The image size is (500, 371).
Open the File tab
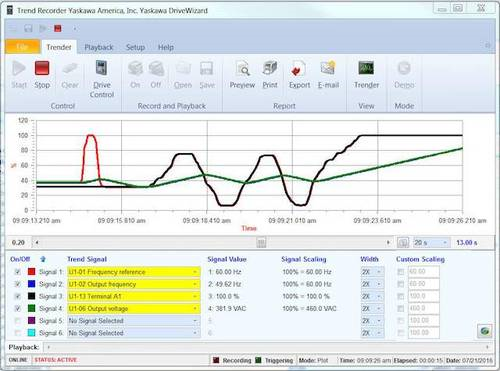click(x=22, y=47)
